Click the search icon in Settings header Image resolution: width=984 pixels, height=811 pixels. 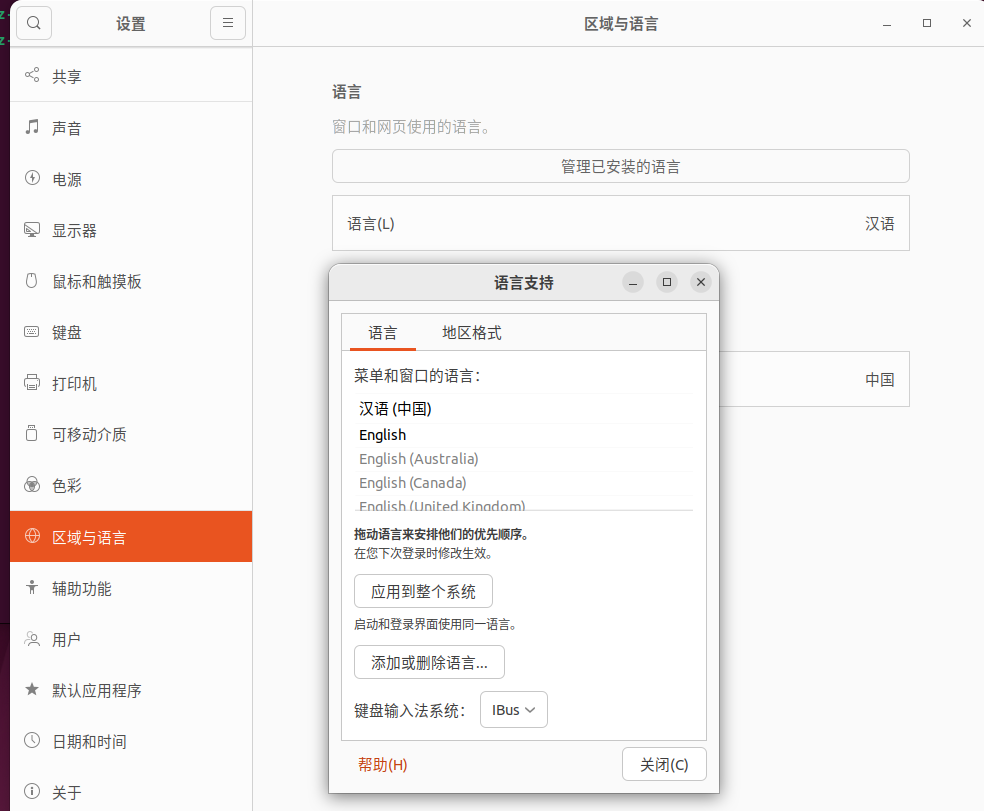(x=34, y=23)
